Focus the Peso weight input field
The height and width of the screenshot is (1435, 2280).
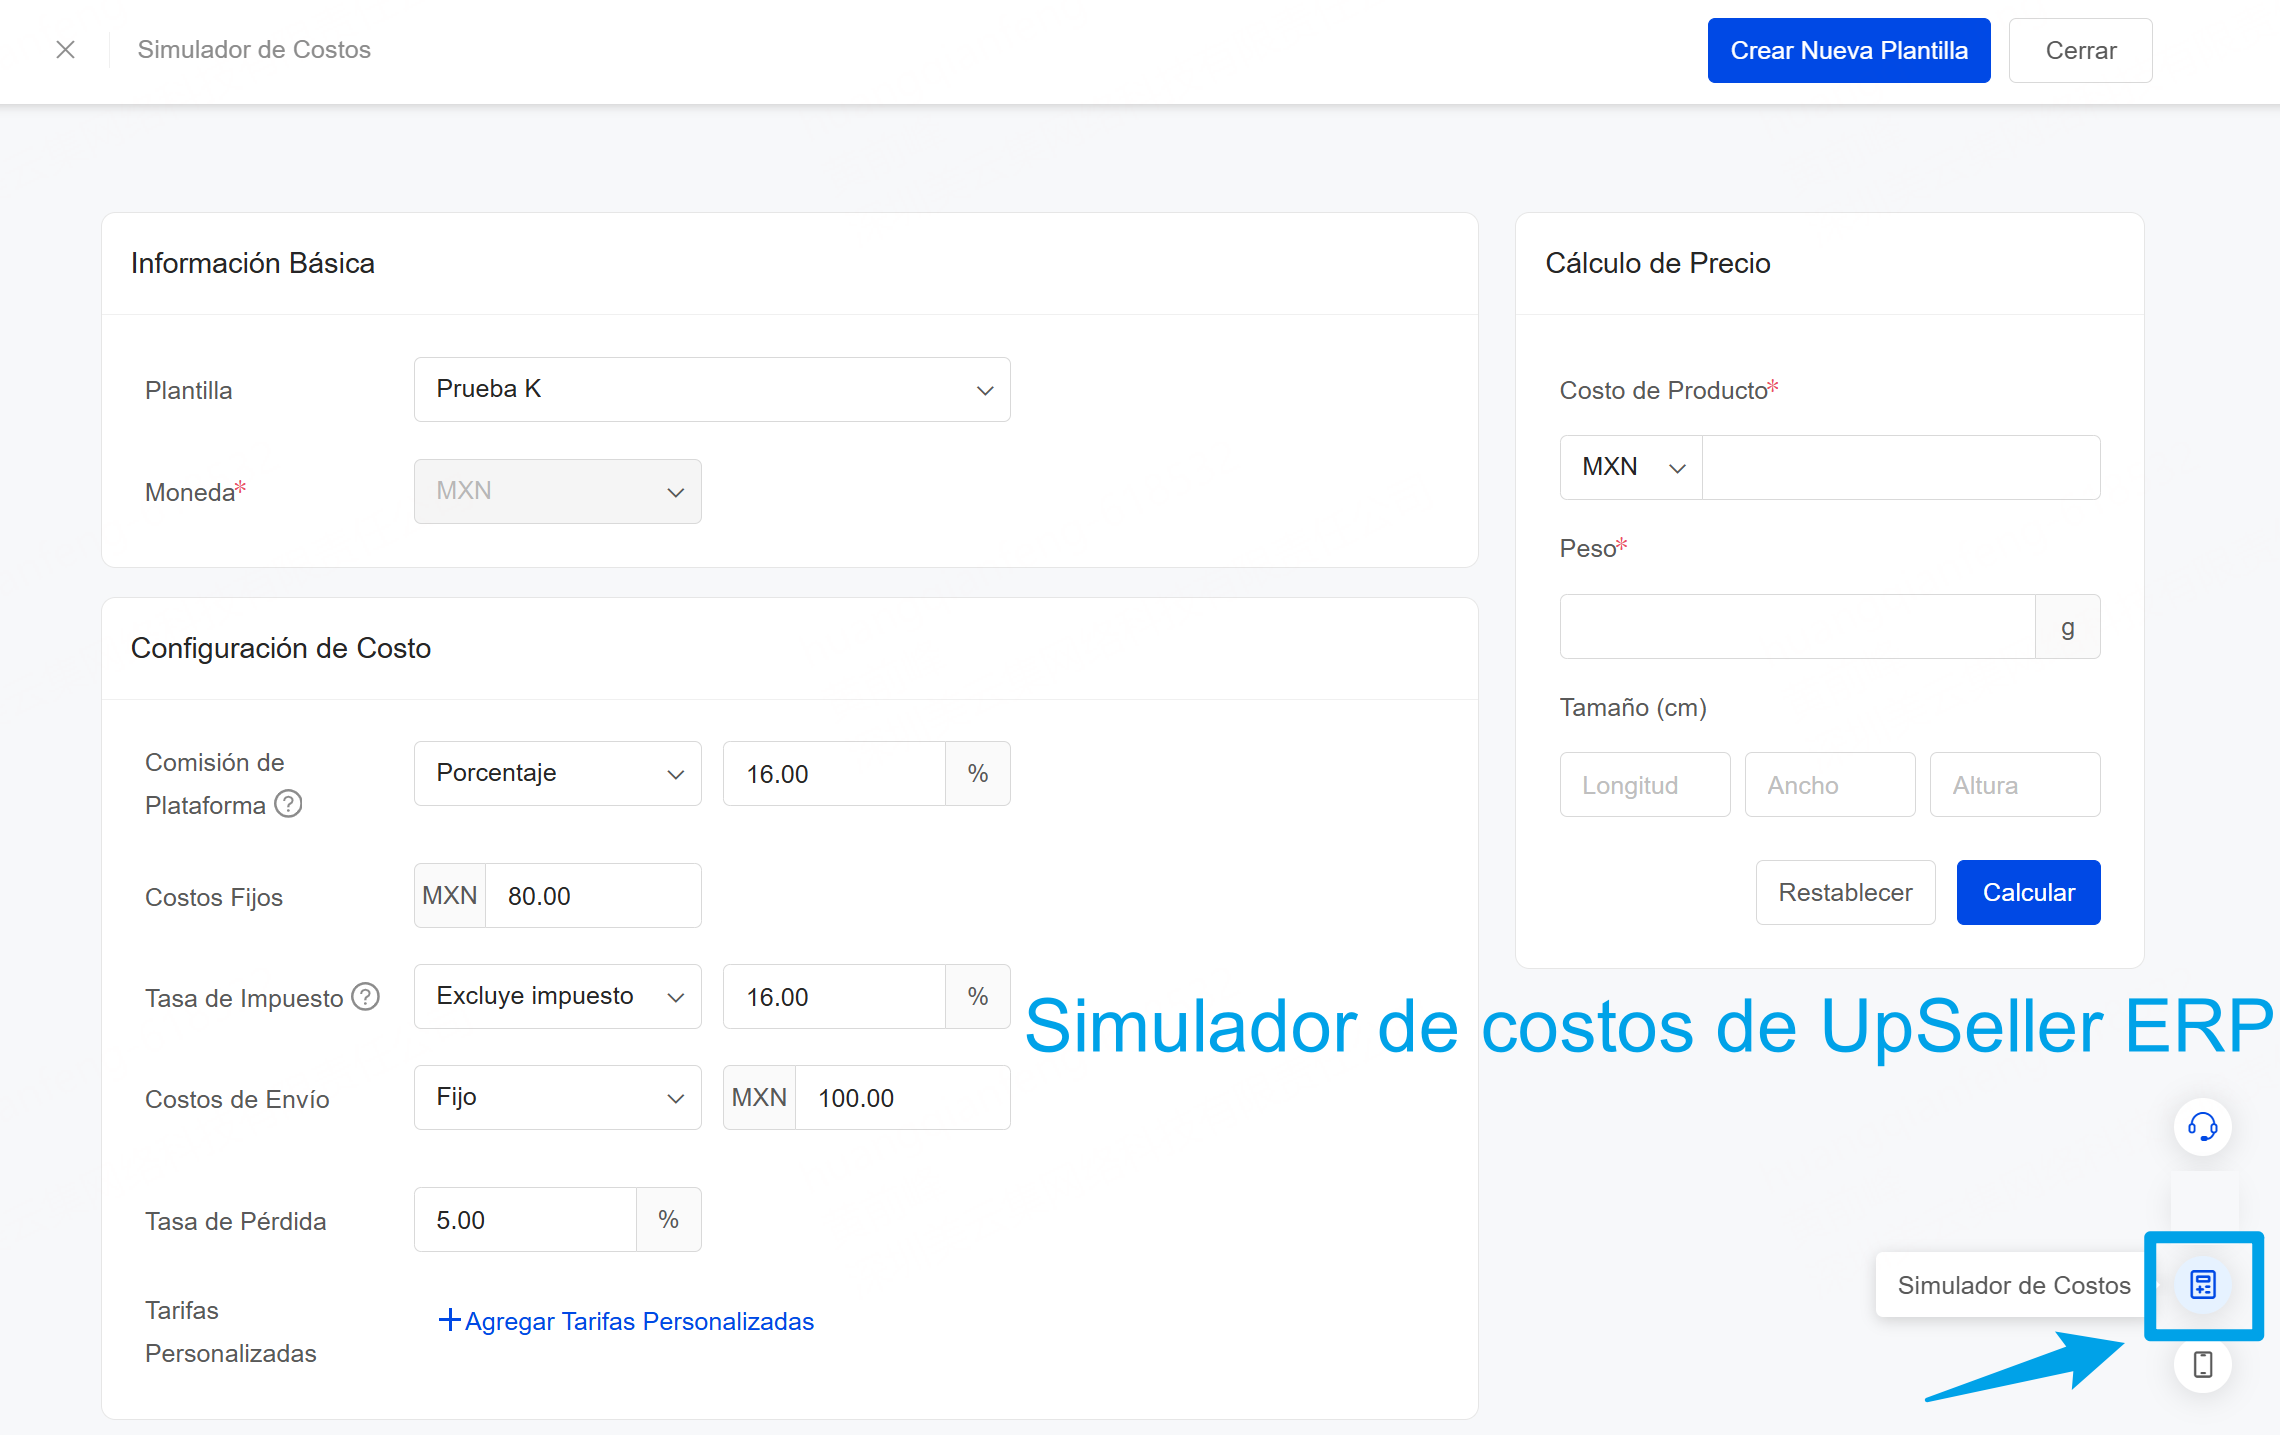tap(1797, 626)
